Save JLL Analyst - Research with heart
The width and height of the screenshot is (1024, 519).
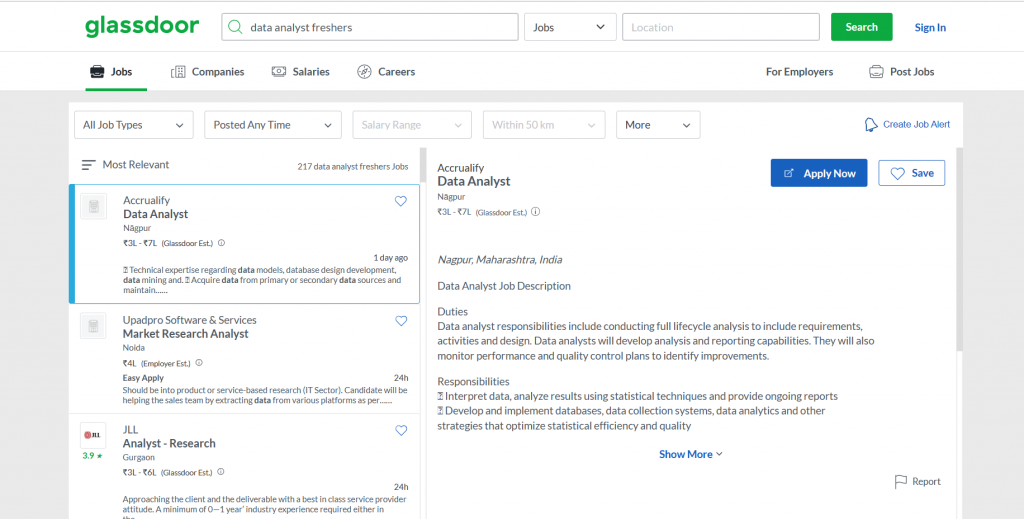pos(401,430)
